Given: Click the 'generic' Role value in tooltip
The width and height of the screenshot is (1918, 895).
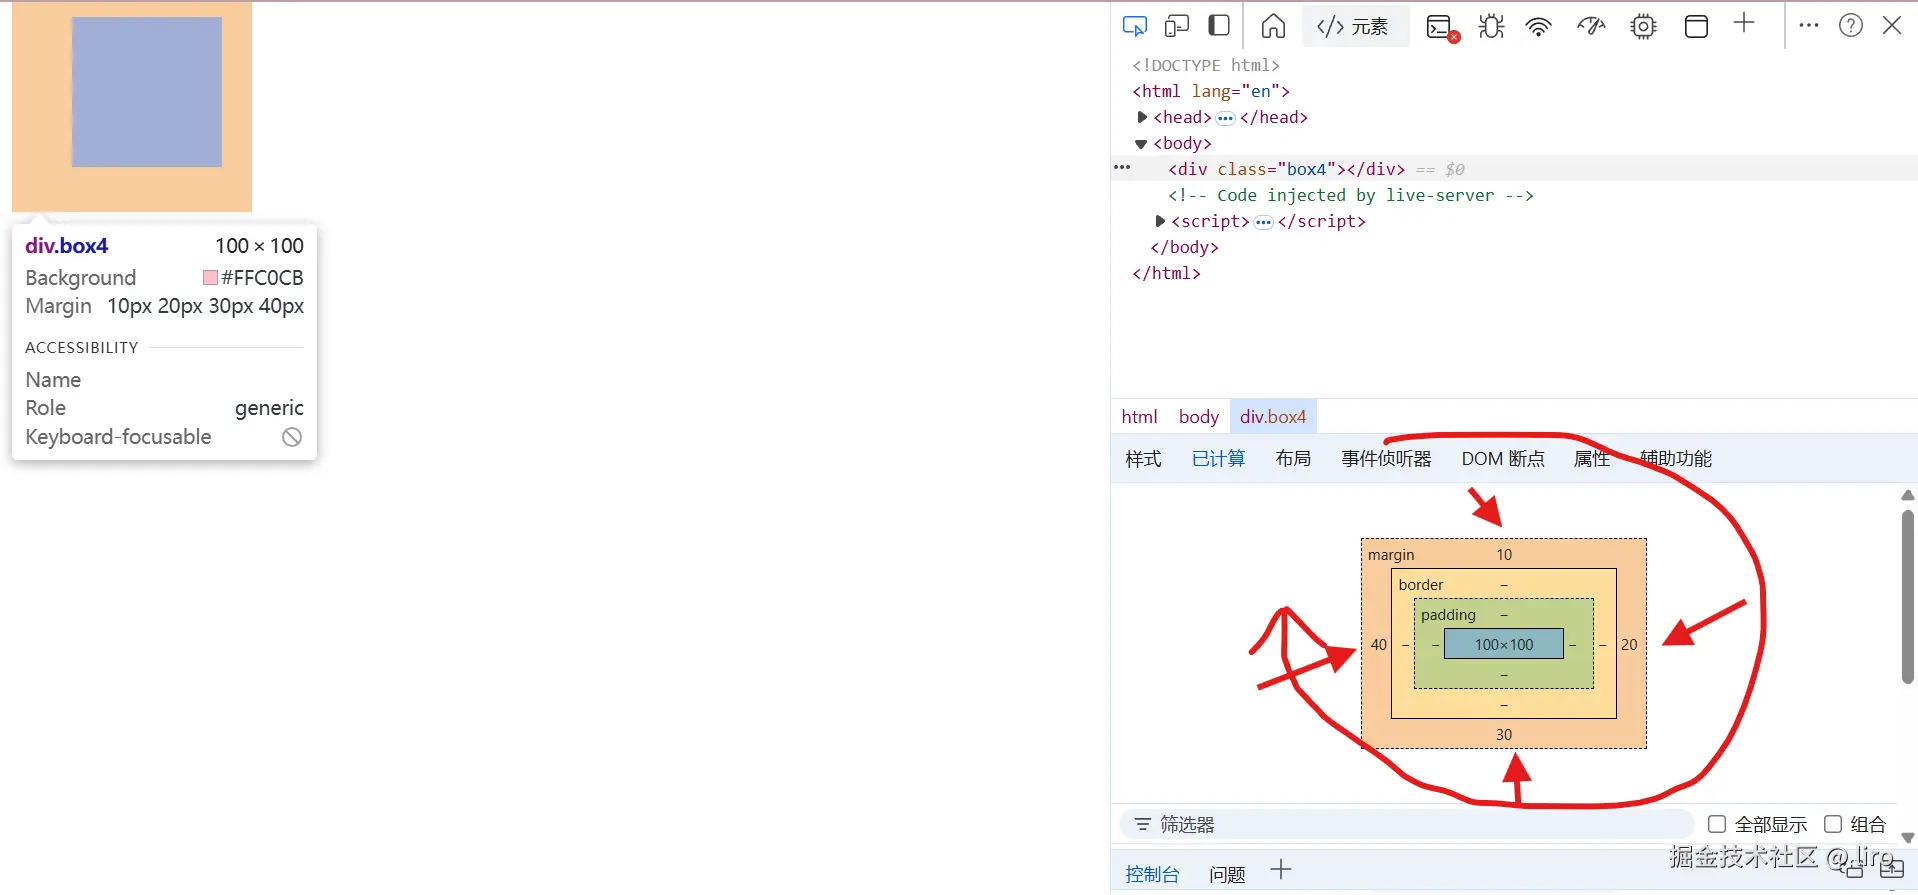Looking at the screenshot, I should point(269,408).
